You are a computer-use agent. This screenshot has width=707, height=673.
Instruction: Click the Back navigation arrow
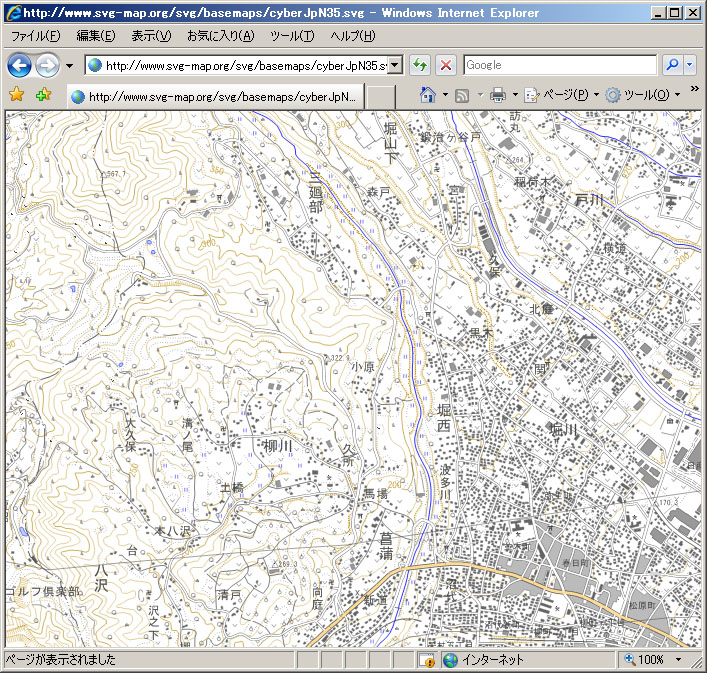(x=19, y=66)
